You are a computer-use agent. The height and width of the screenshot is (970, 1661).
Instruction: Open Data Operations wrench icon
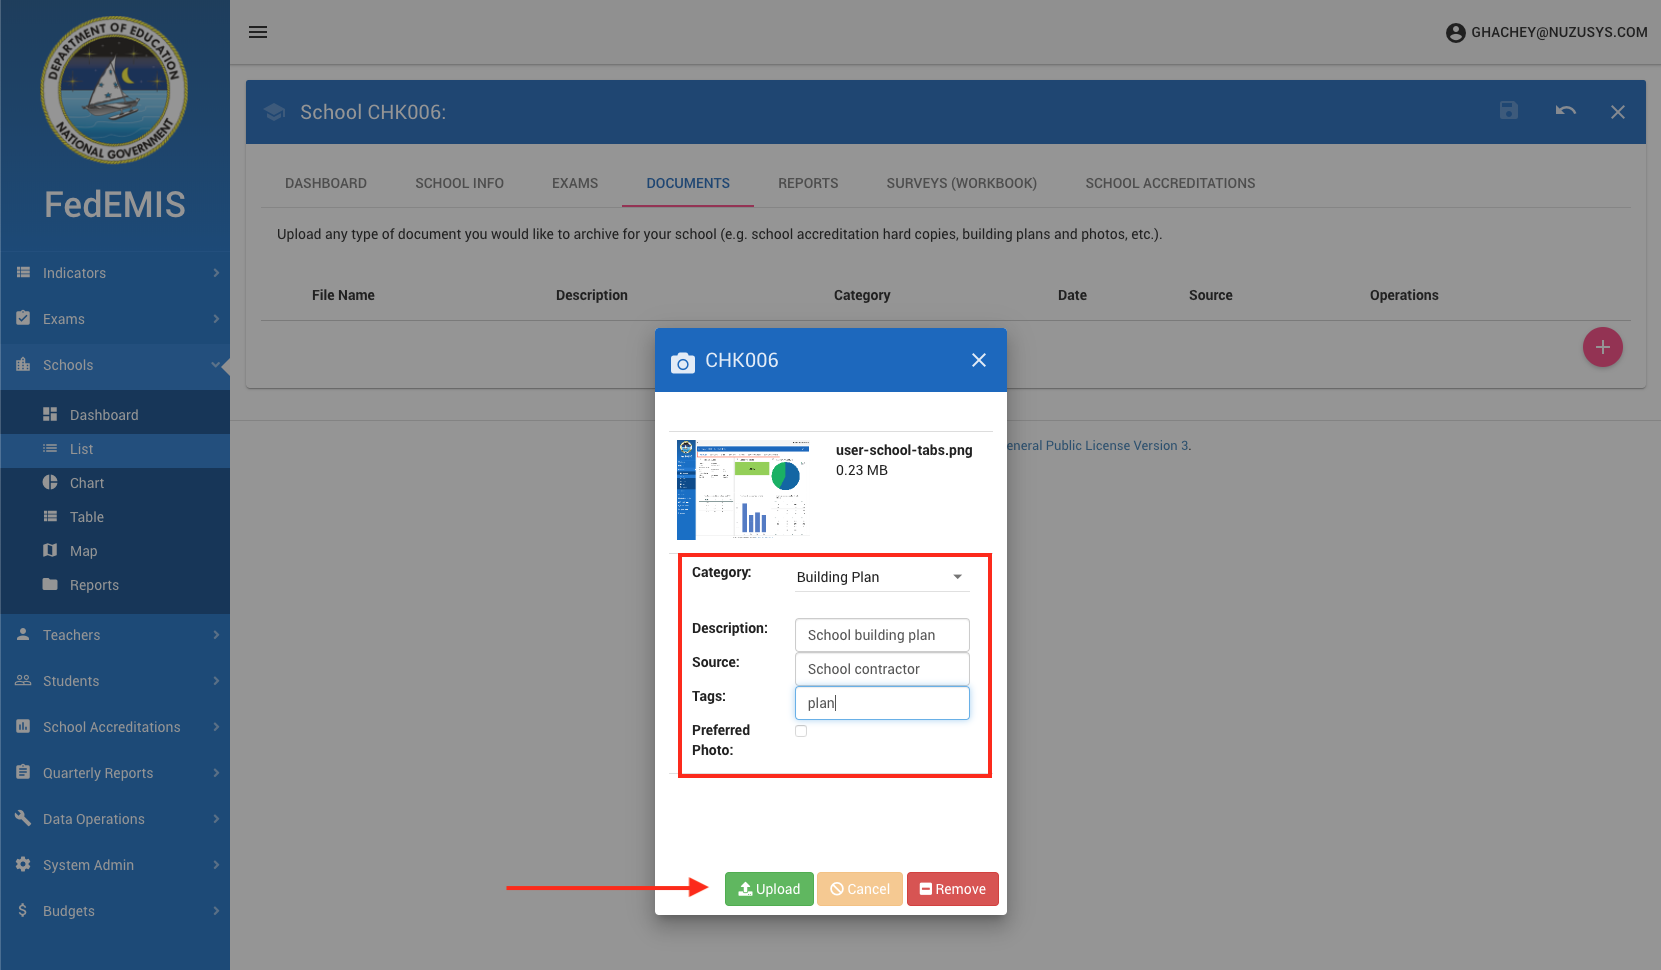pyautogui.click(x=23, y=818)
